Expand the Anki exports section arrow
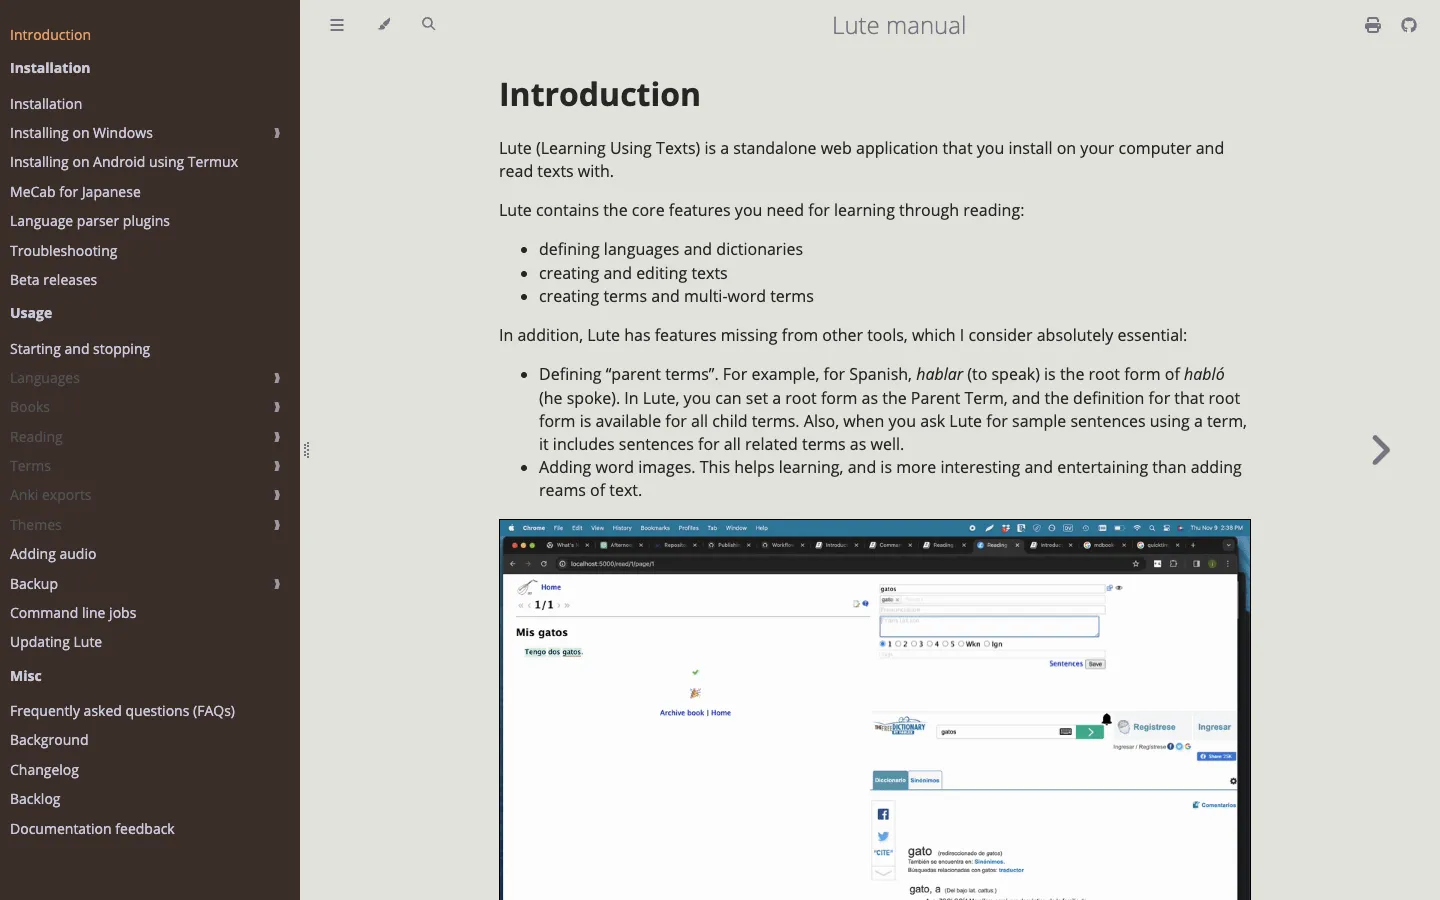The image size is (1440, 900). (x=277, y=496)
